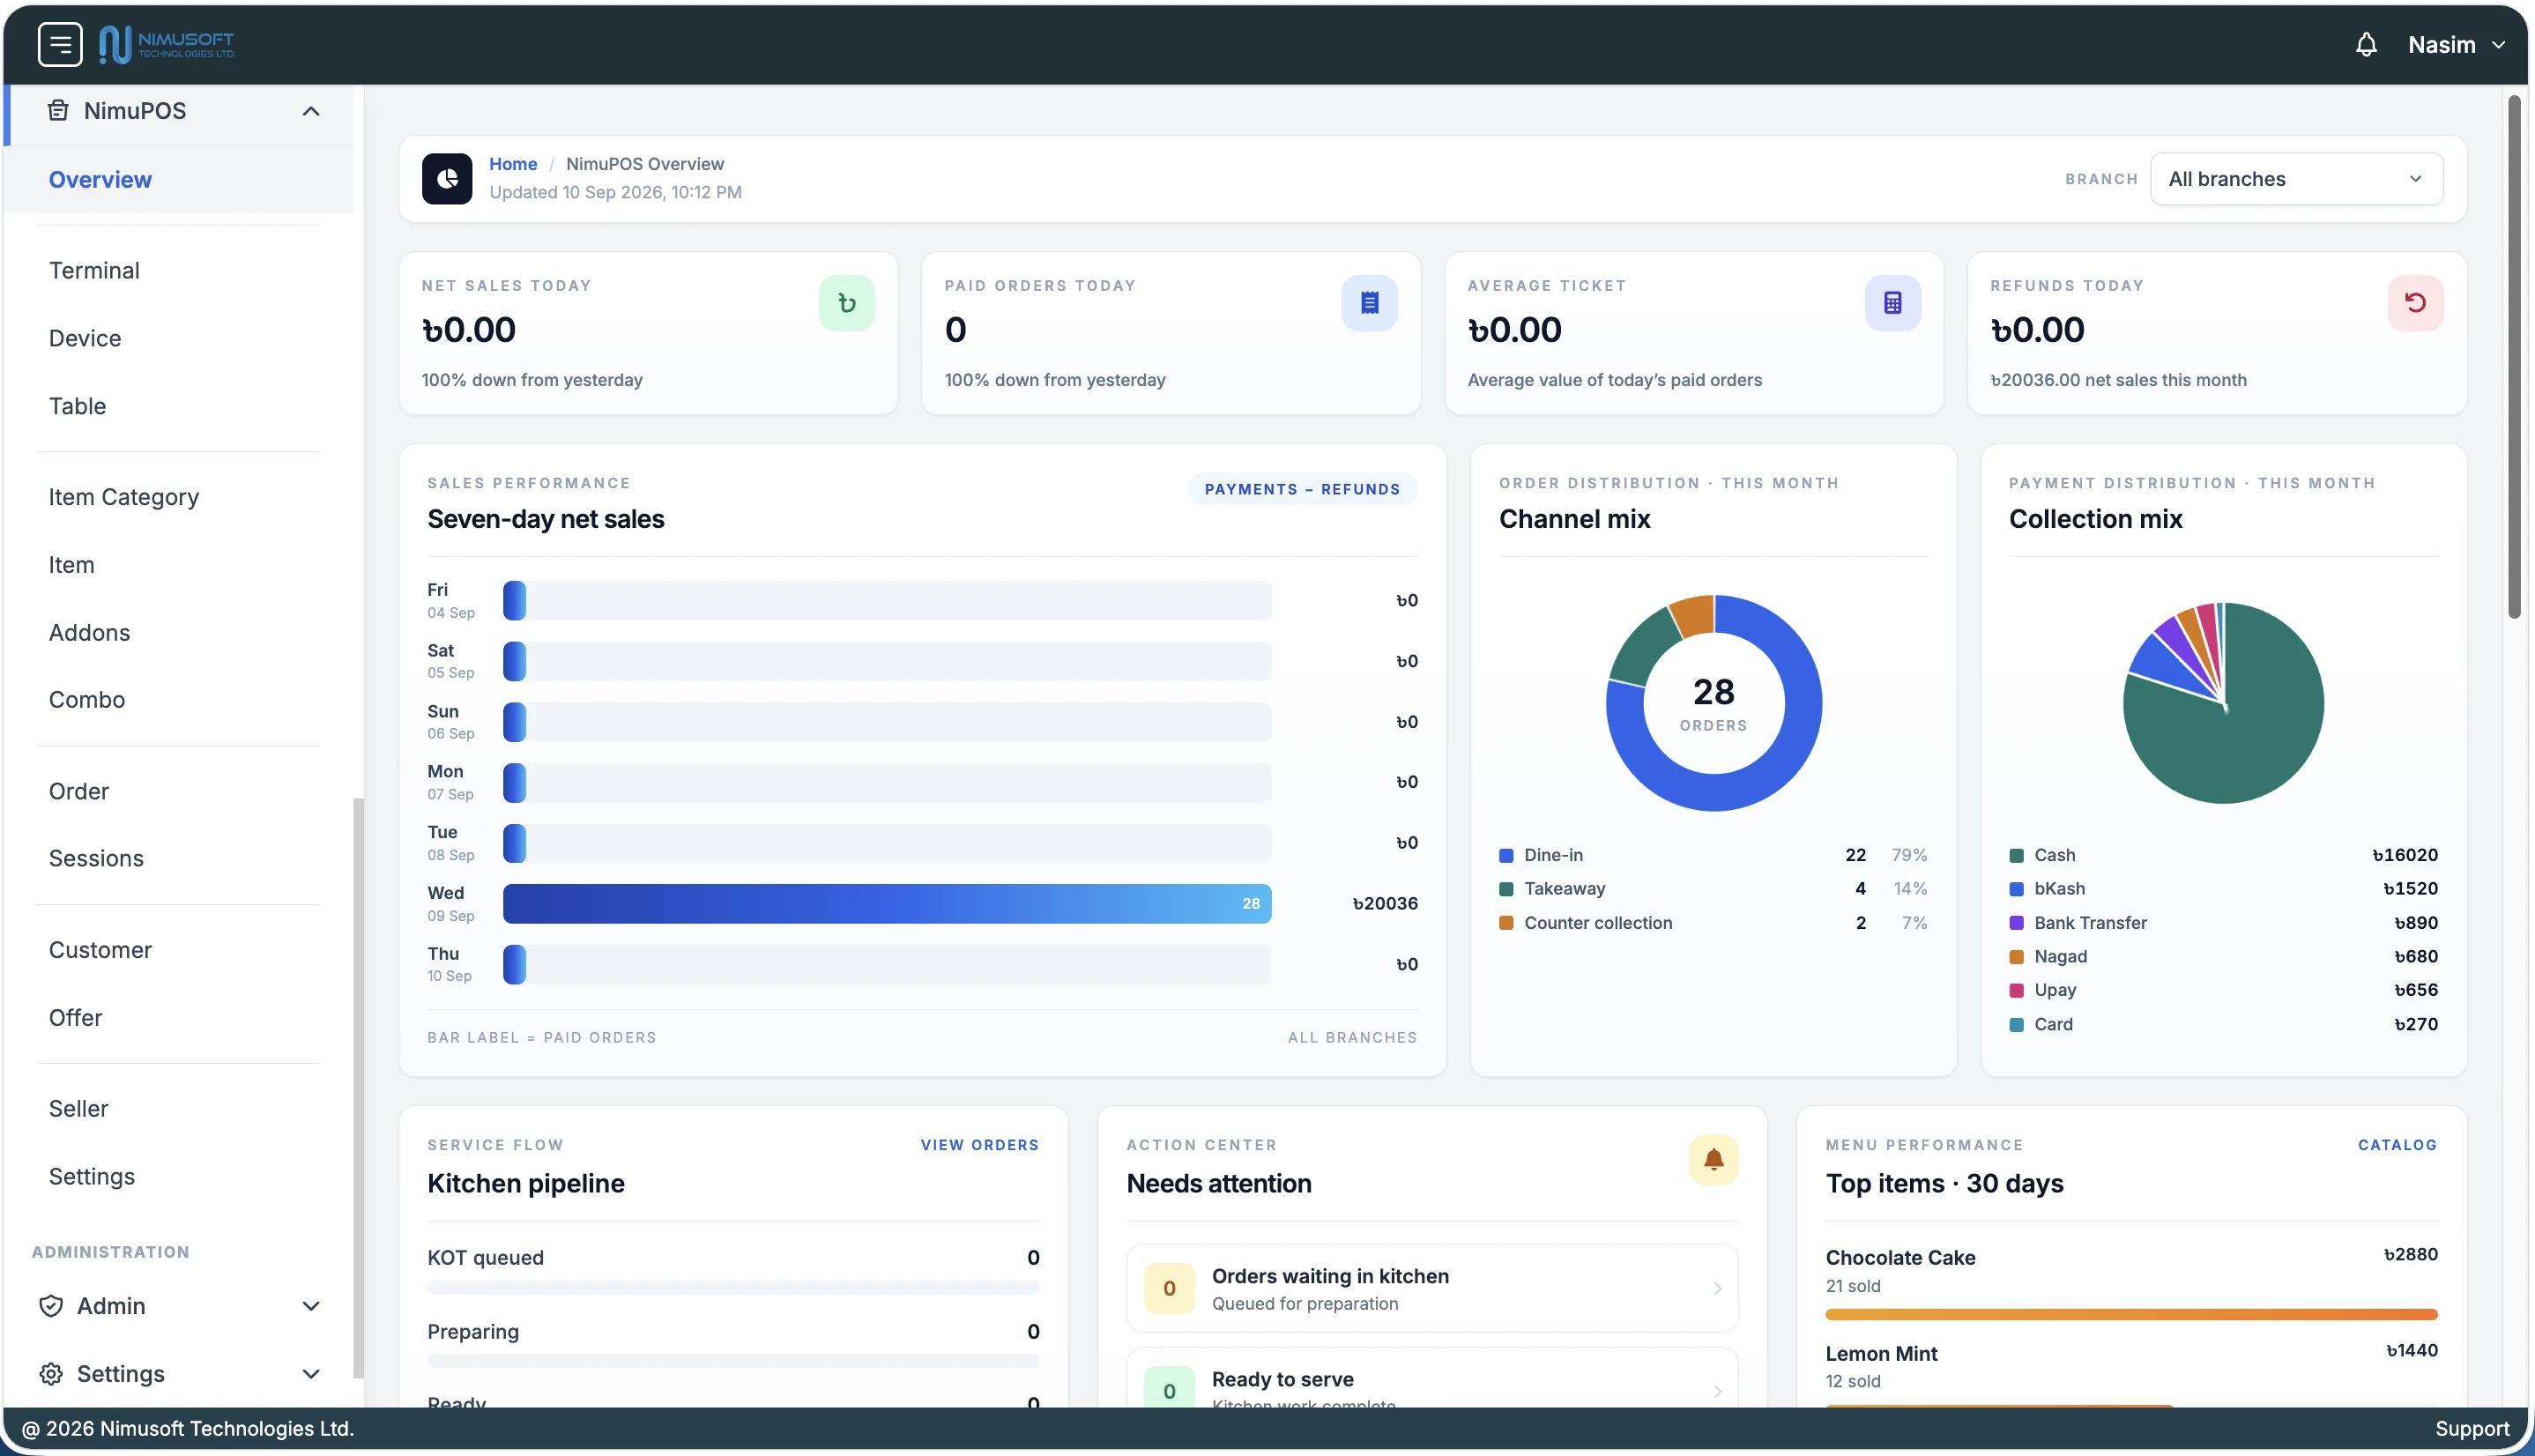2535x1456 pixels.
Task: Click the View Orders link
Action: [x=979, y=1145]
